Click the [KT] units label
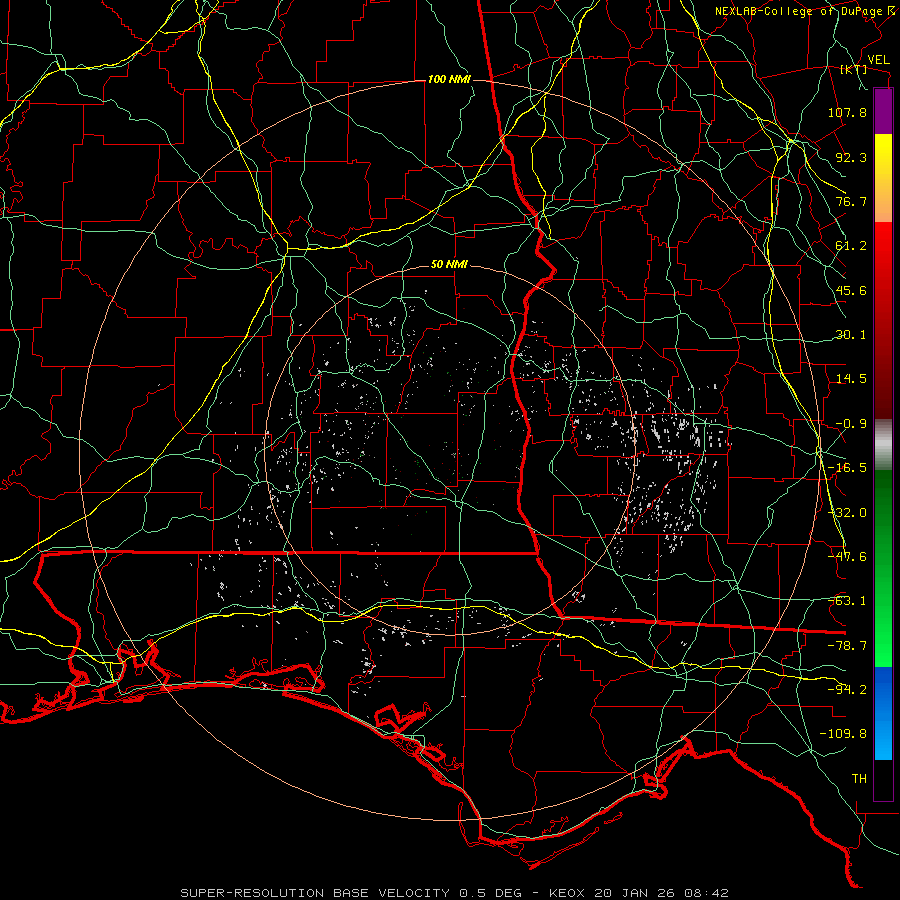 (x=854, y=70)
